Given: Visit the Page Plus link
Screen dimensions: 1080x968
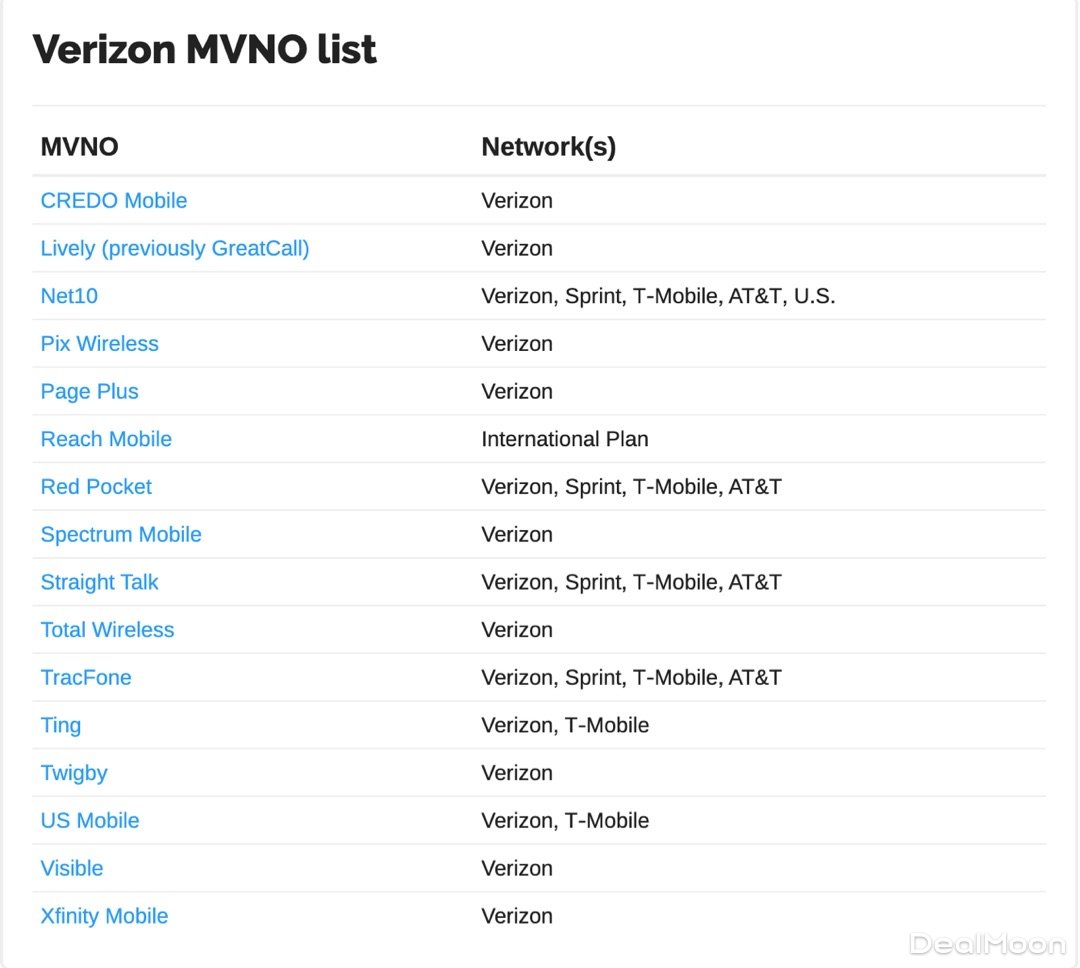Looking at the screenshot, I should [89, 392].
